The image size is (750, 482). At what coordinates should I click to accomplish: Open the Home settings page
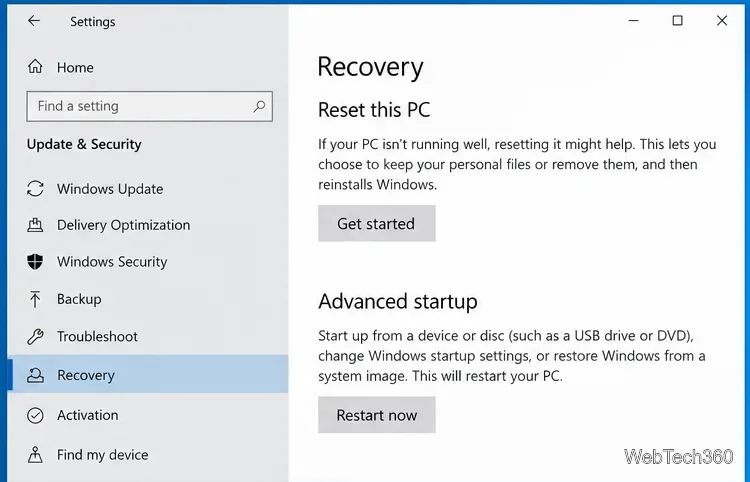coord(75,67)
